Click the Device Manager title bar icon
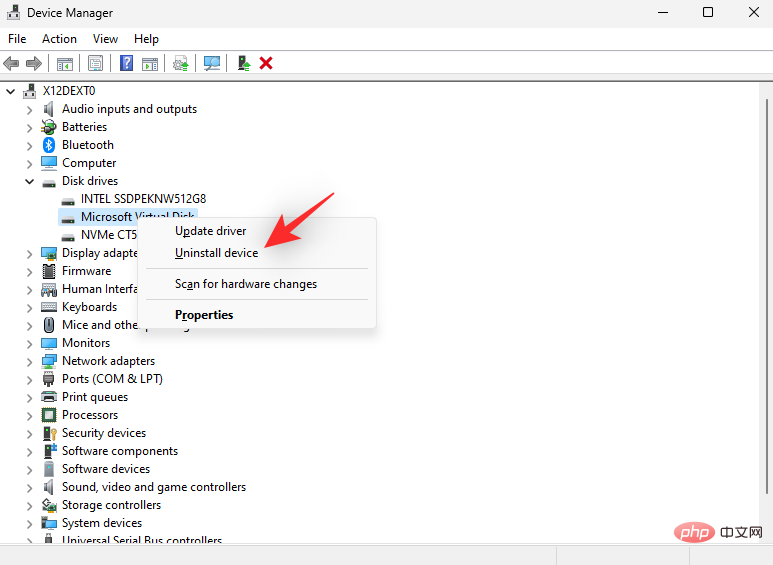This screenshot has width=773, height=565. pyautogui.click(x=13, y=12)
